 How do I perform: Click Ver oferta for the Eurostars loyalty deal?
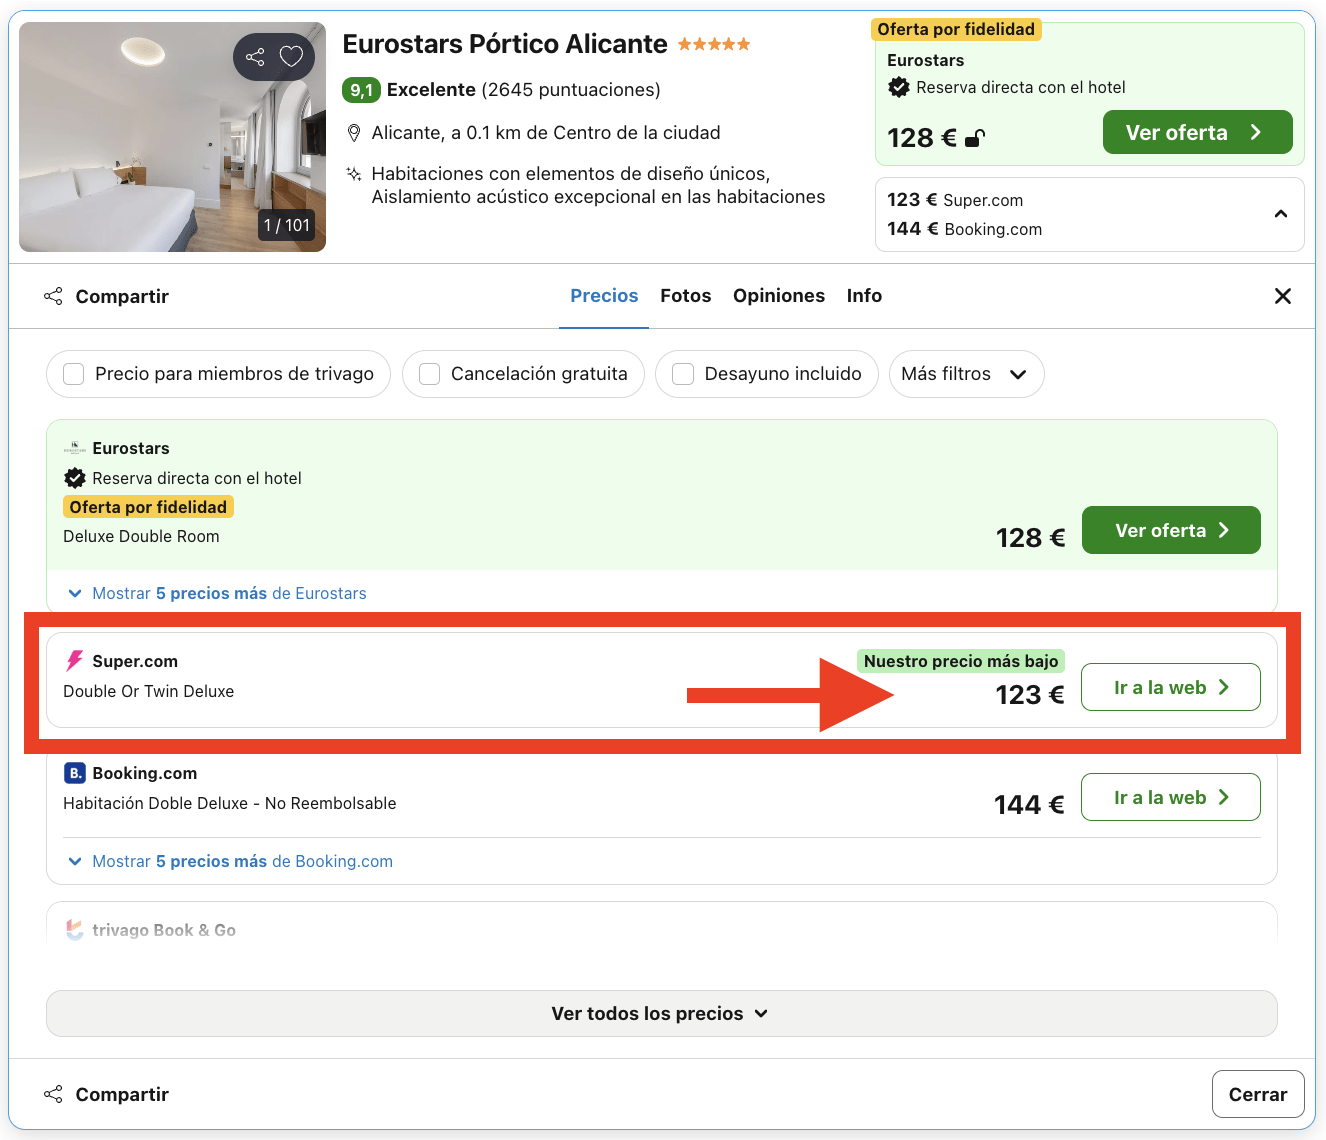click(x=1171, y=530)
